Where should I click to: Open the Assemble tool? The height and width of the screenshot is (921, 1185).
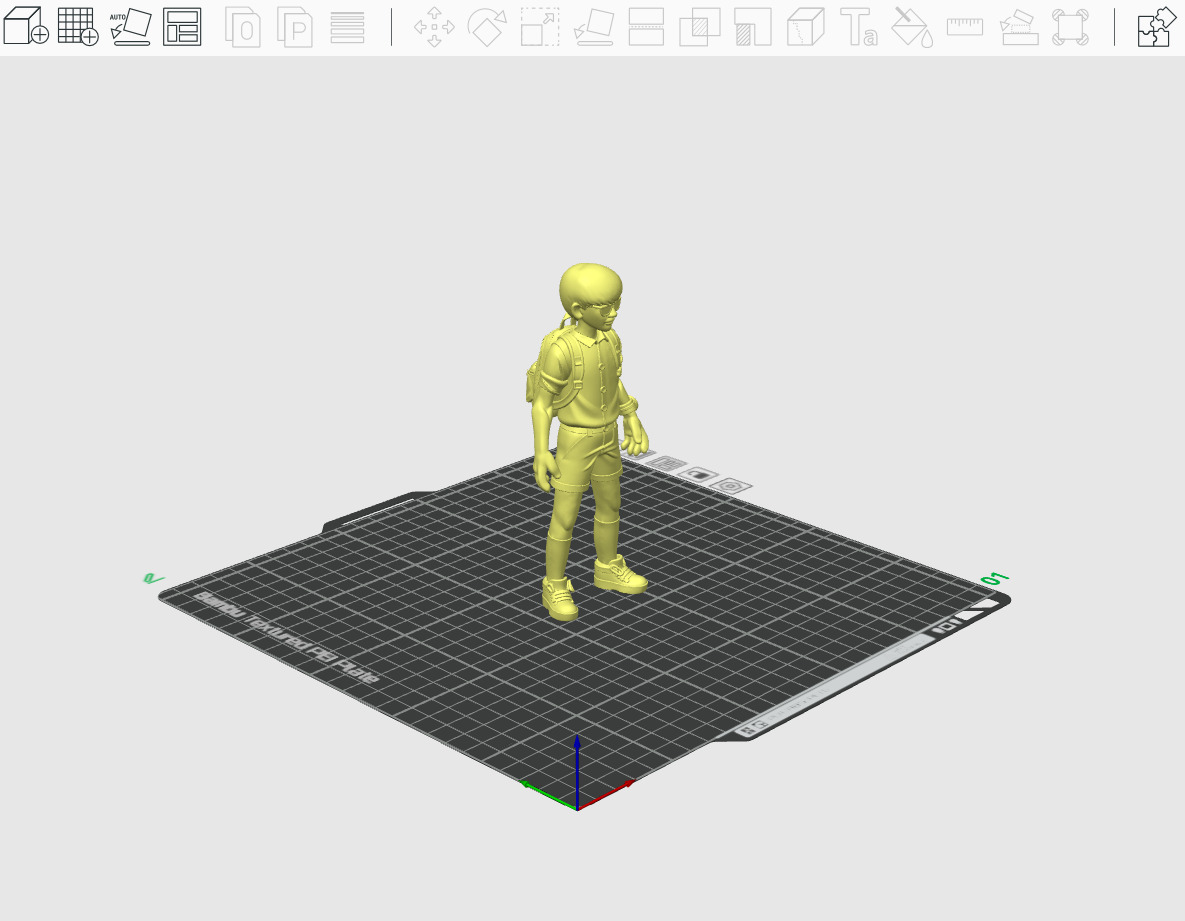[x=1019, y=27]
